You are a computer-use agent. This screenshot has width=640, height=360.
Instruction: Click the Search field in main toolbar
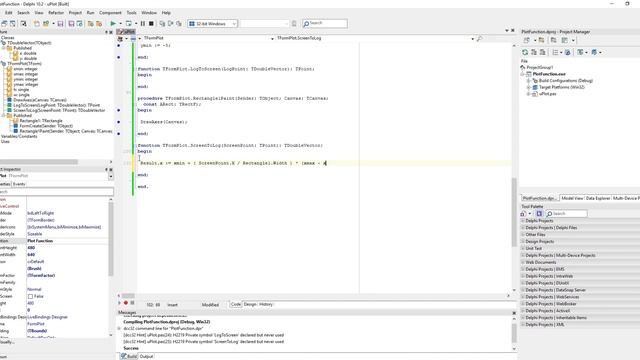tap(325, 24)
